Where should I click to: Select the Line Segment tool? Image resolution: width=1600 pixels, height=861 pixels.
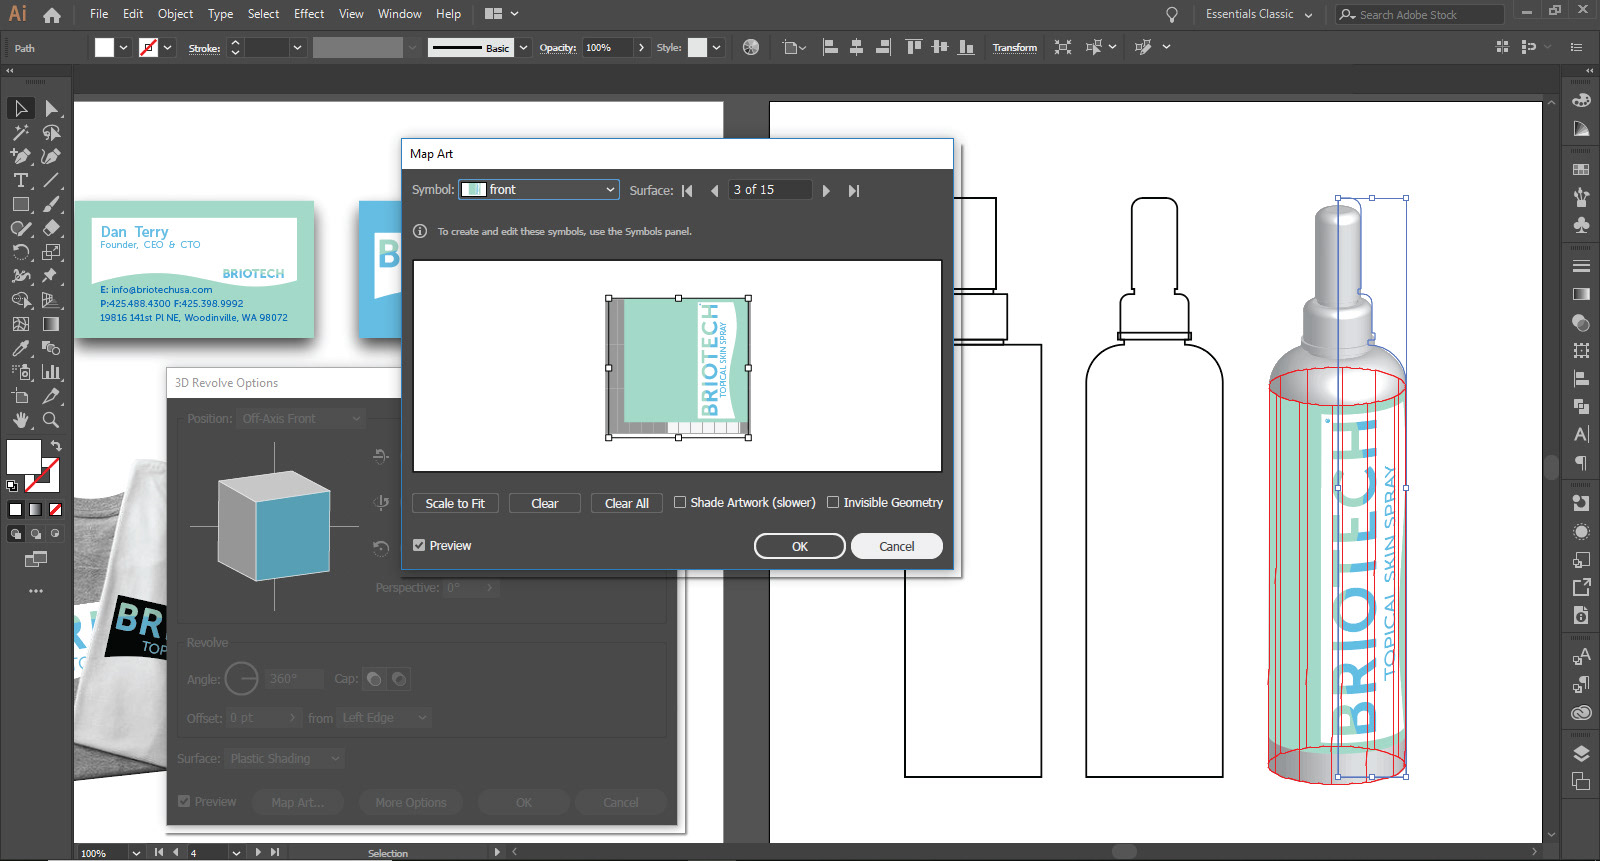pyautogui.click(x=51, y=180)
